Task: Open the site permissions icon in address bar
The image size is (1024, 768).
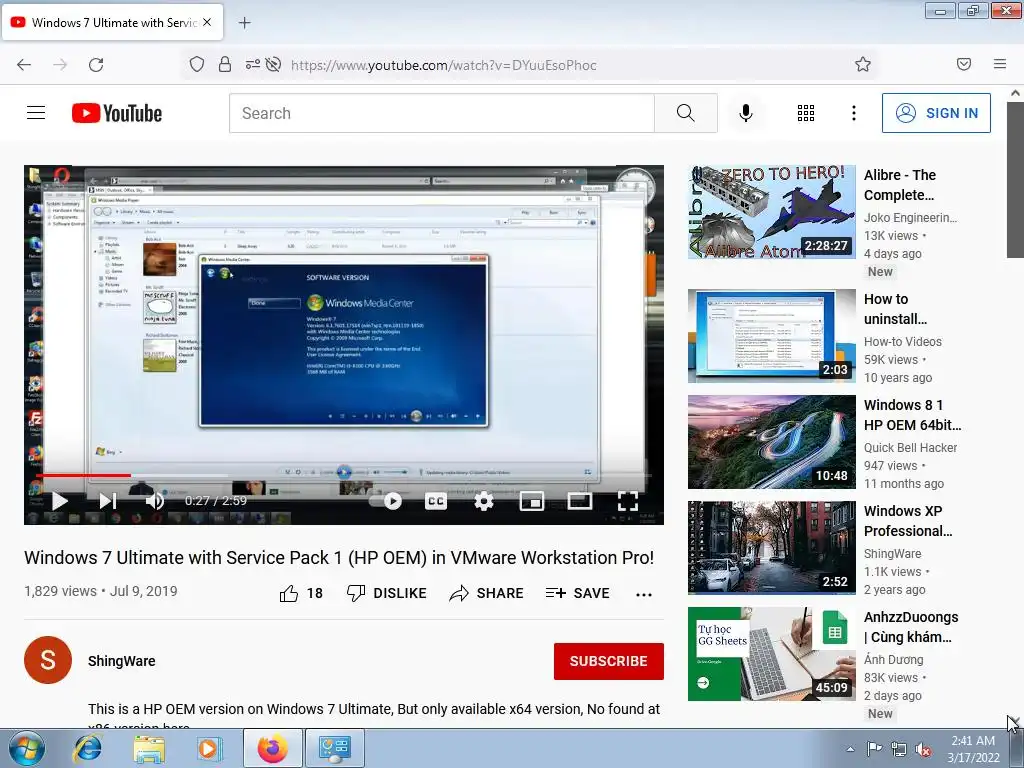Action: (253, 64)
